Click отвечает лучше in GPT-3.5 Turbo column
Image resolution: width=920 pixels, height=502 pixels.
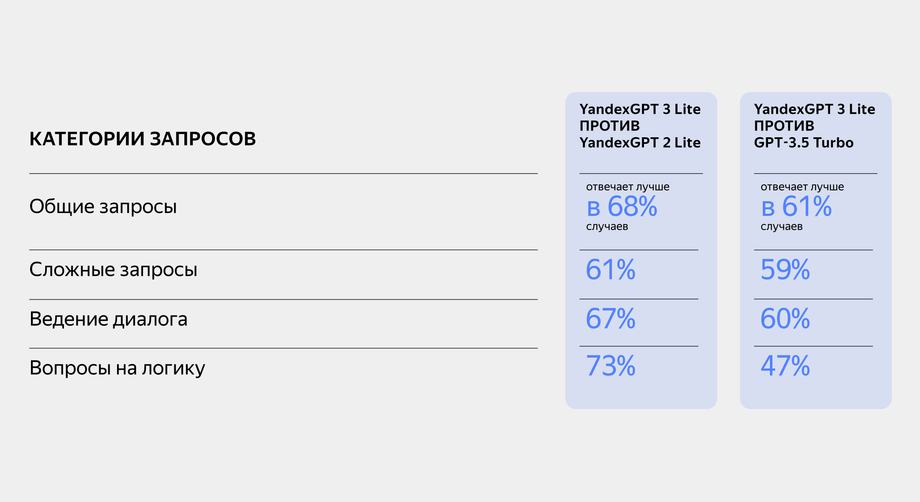802,187
